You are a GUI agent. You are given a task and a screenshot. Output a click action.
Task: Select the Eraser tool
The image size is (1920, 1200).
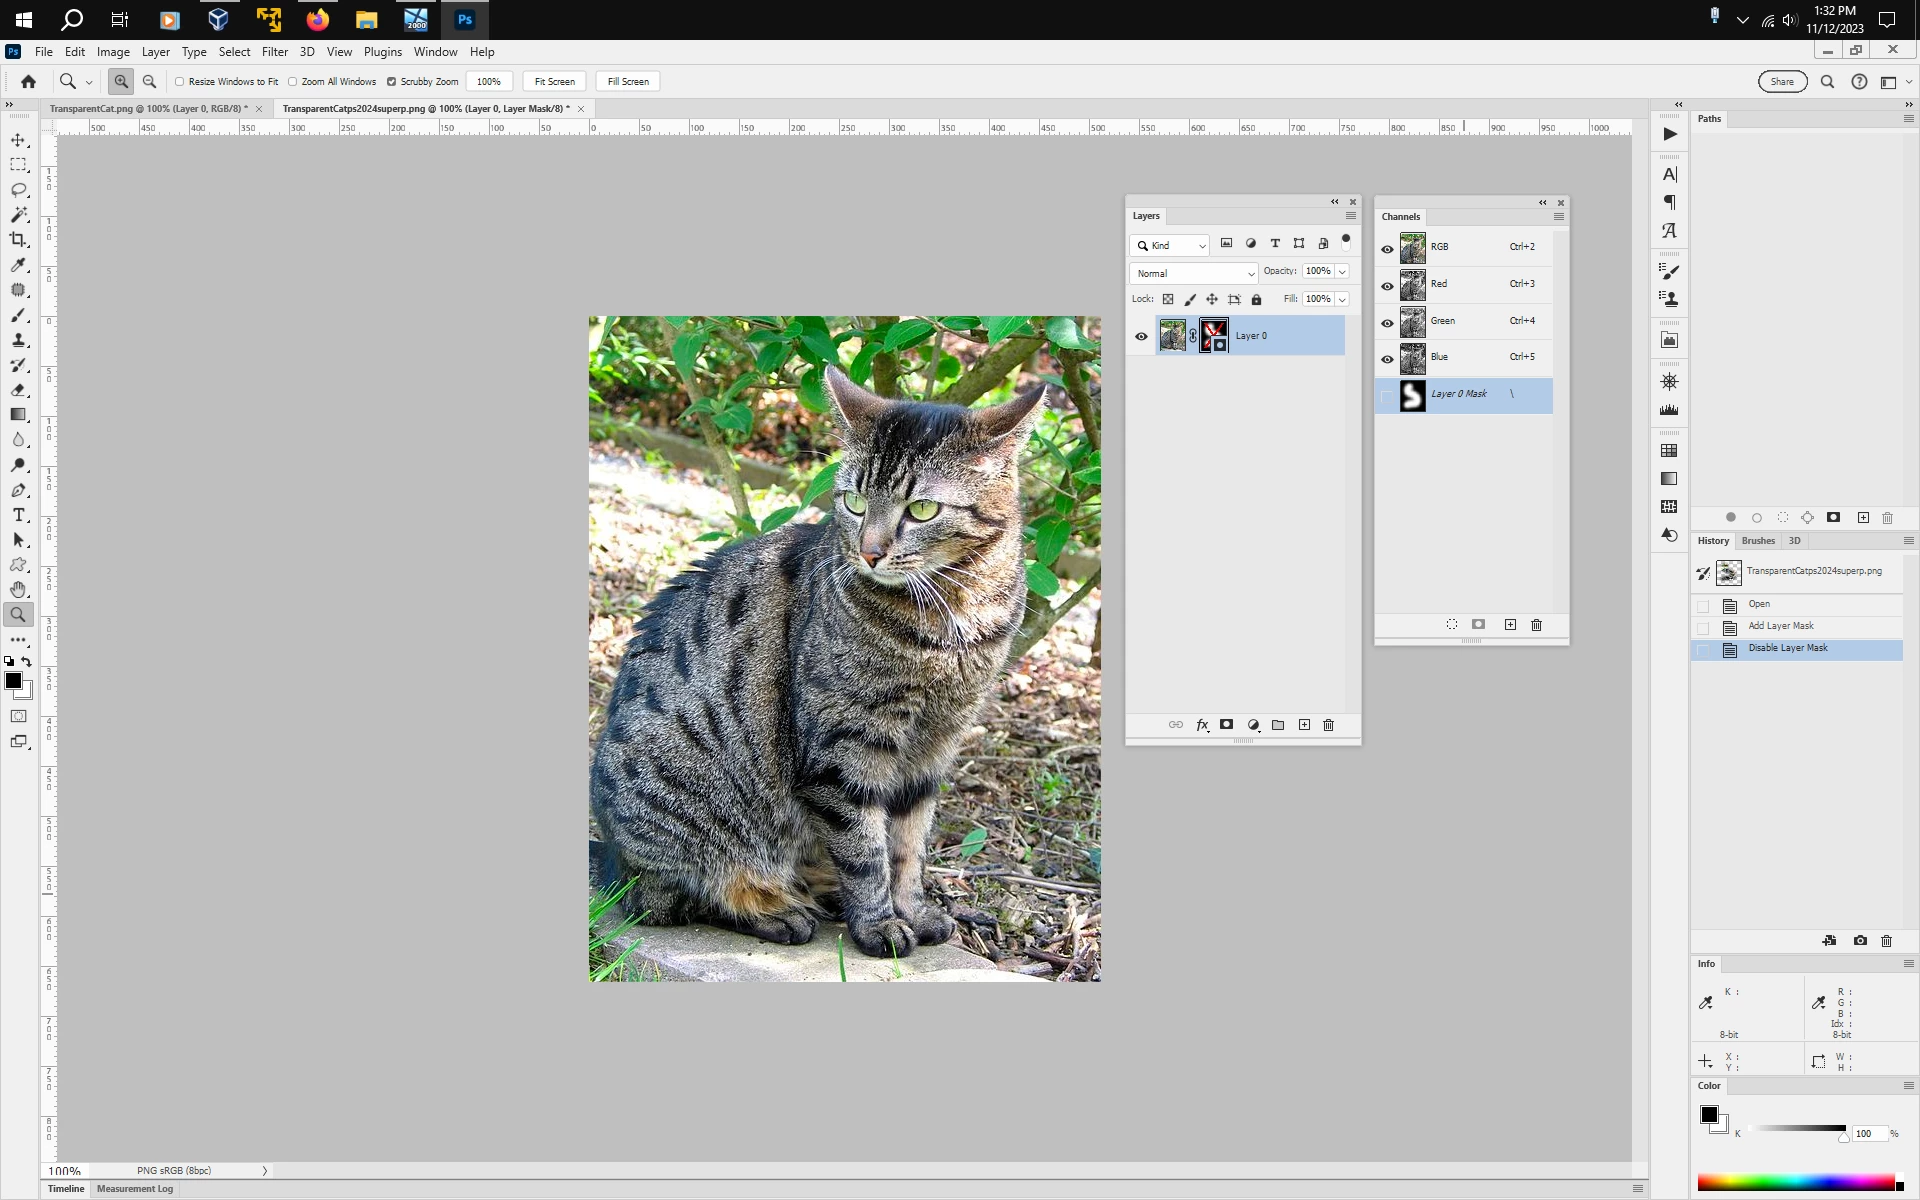point(18,390)
